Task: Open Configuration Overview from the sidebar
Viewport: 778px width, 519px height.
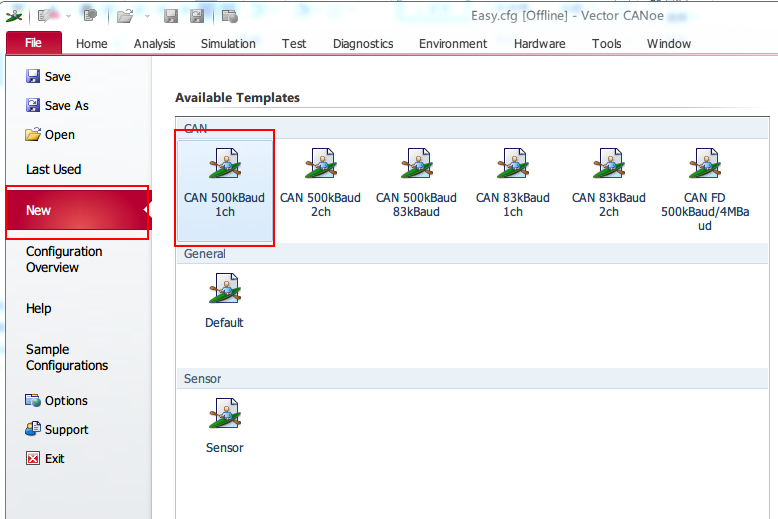Action: 64,260
